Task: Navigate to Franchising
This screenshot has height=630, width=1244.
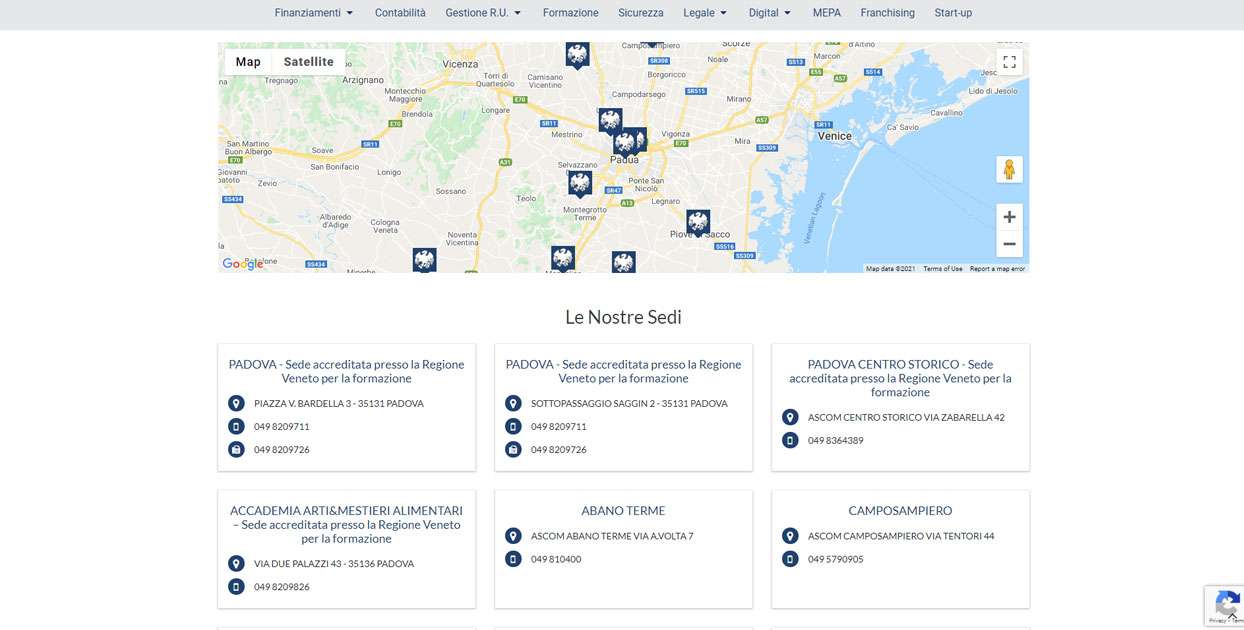Action: [888, 13]
